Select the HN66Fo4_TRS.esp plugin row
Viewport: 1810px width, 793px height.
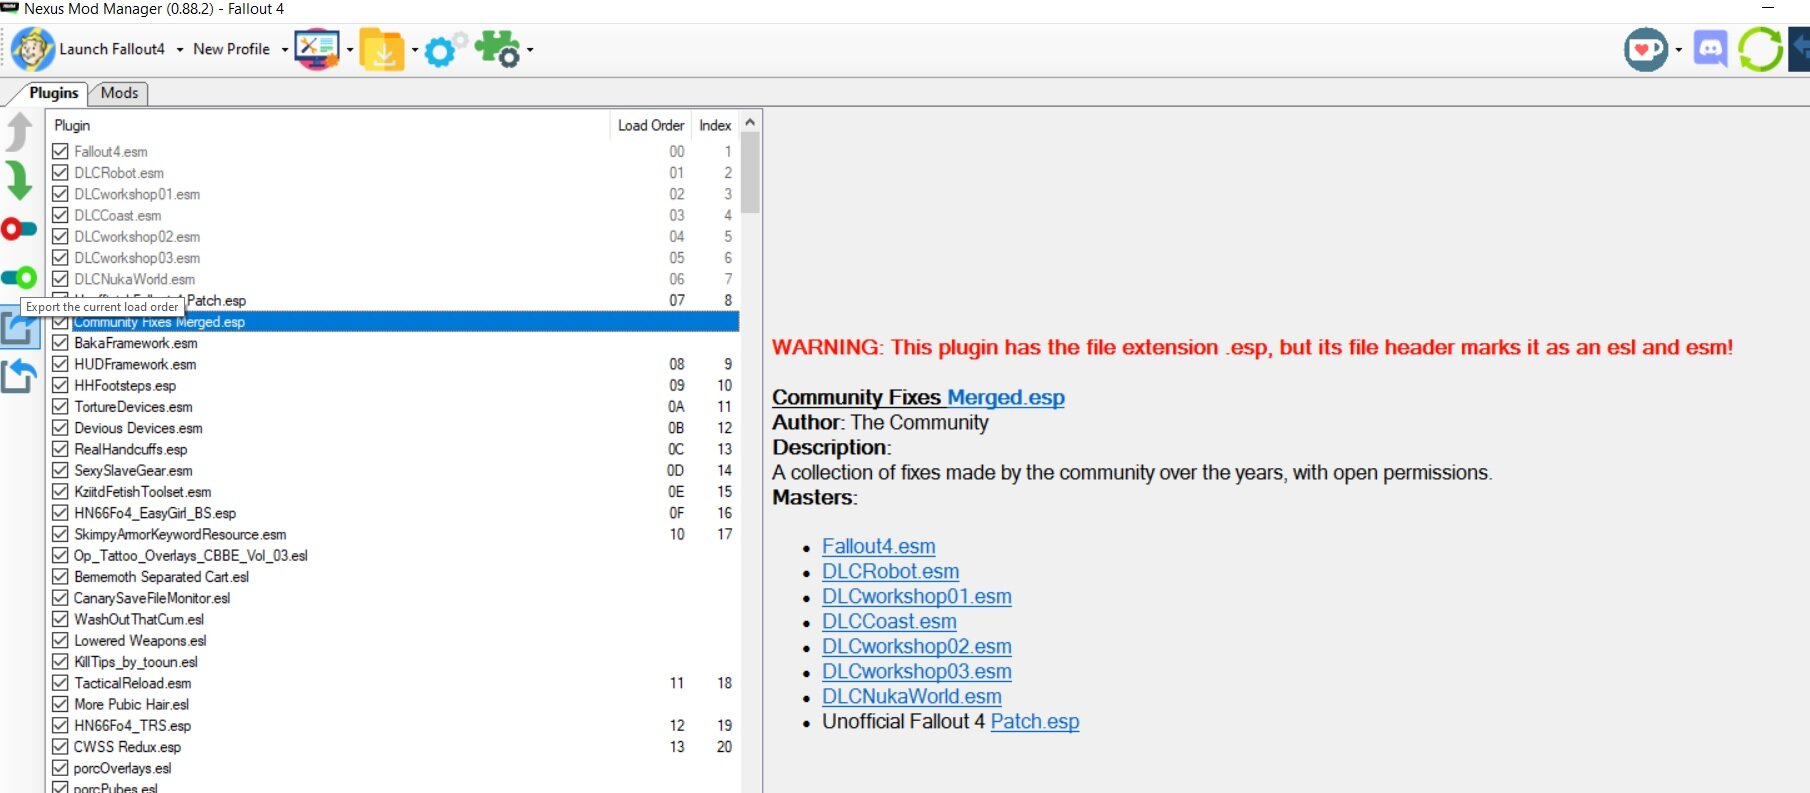pos(395,725)
